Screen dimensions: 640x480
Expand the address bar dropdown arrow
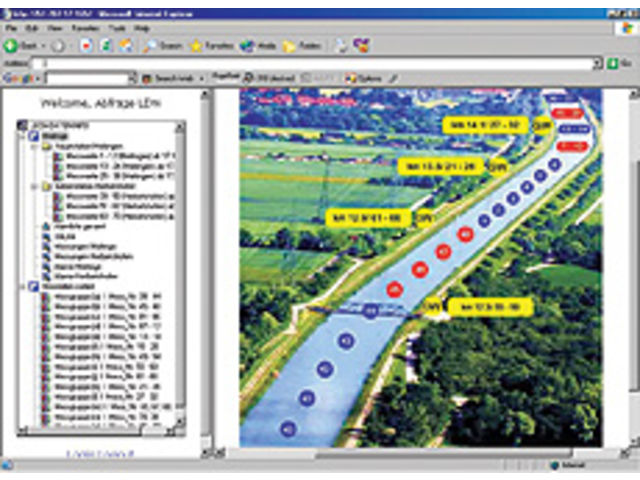click(597, 62)
